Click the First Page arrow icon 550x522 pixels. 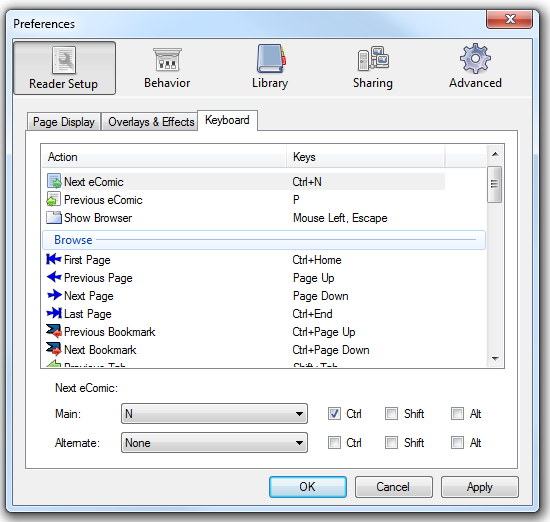click(54, 259)
